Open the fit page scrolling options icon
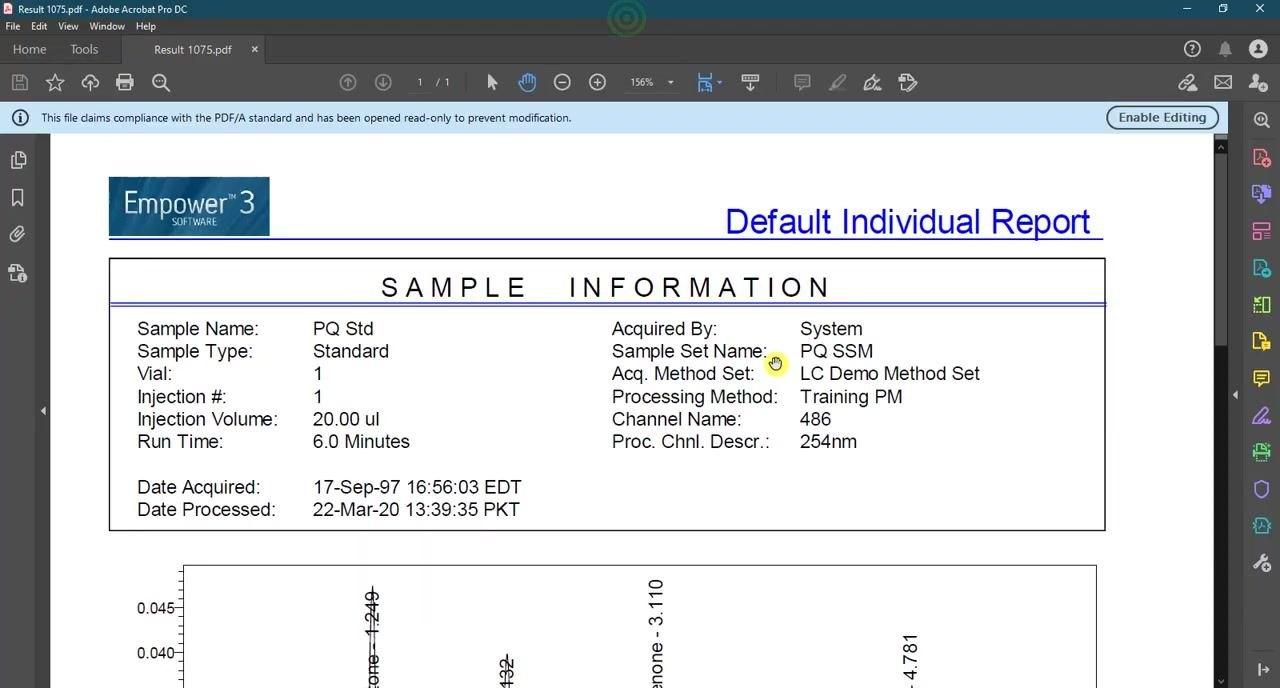The width and height of the screenshot is (1280, 688). [705, 82]
